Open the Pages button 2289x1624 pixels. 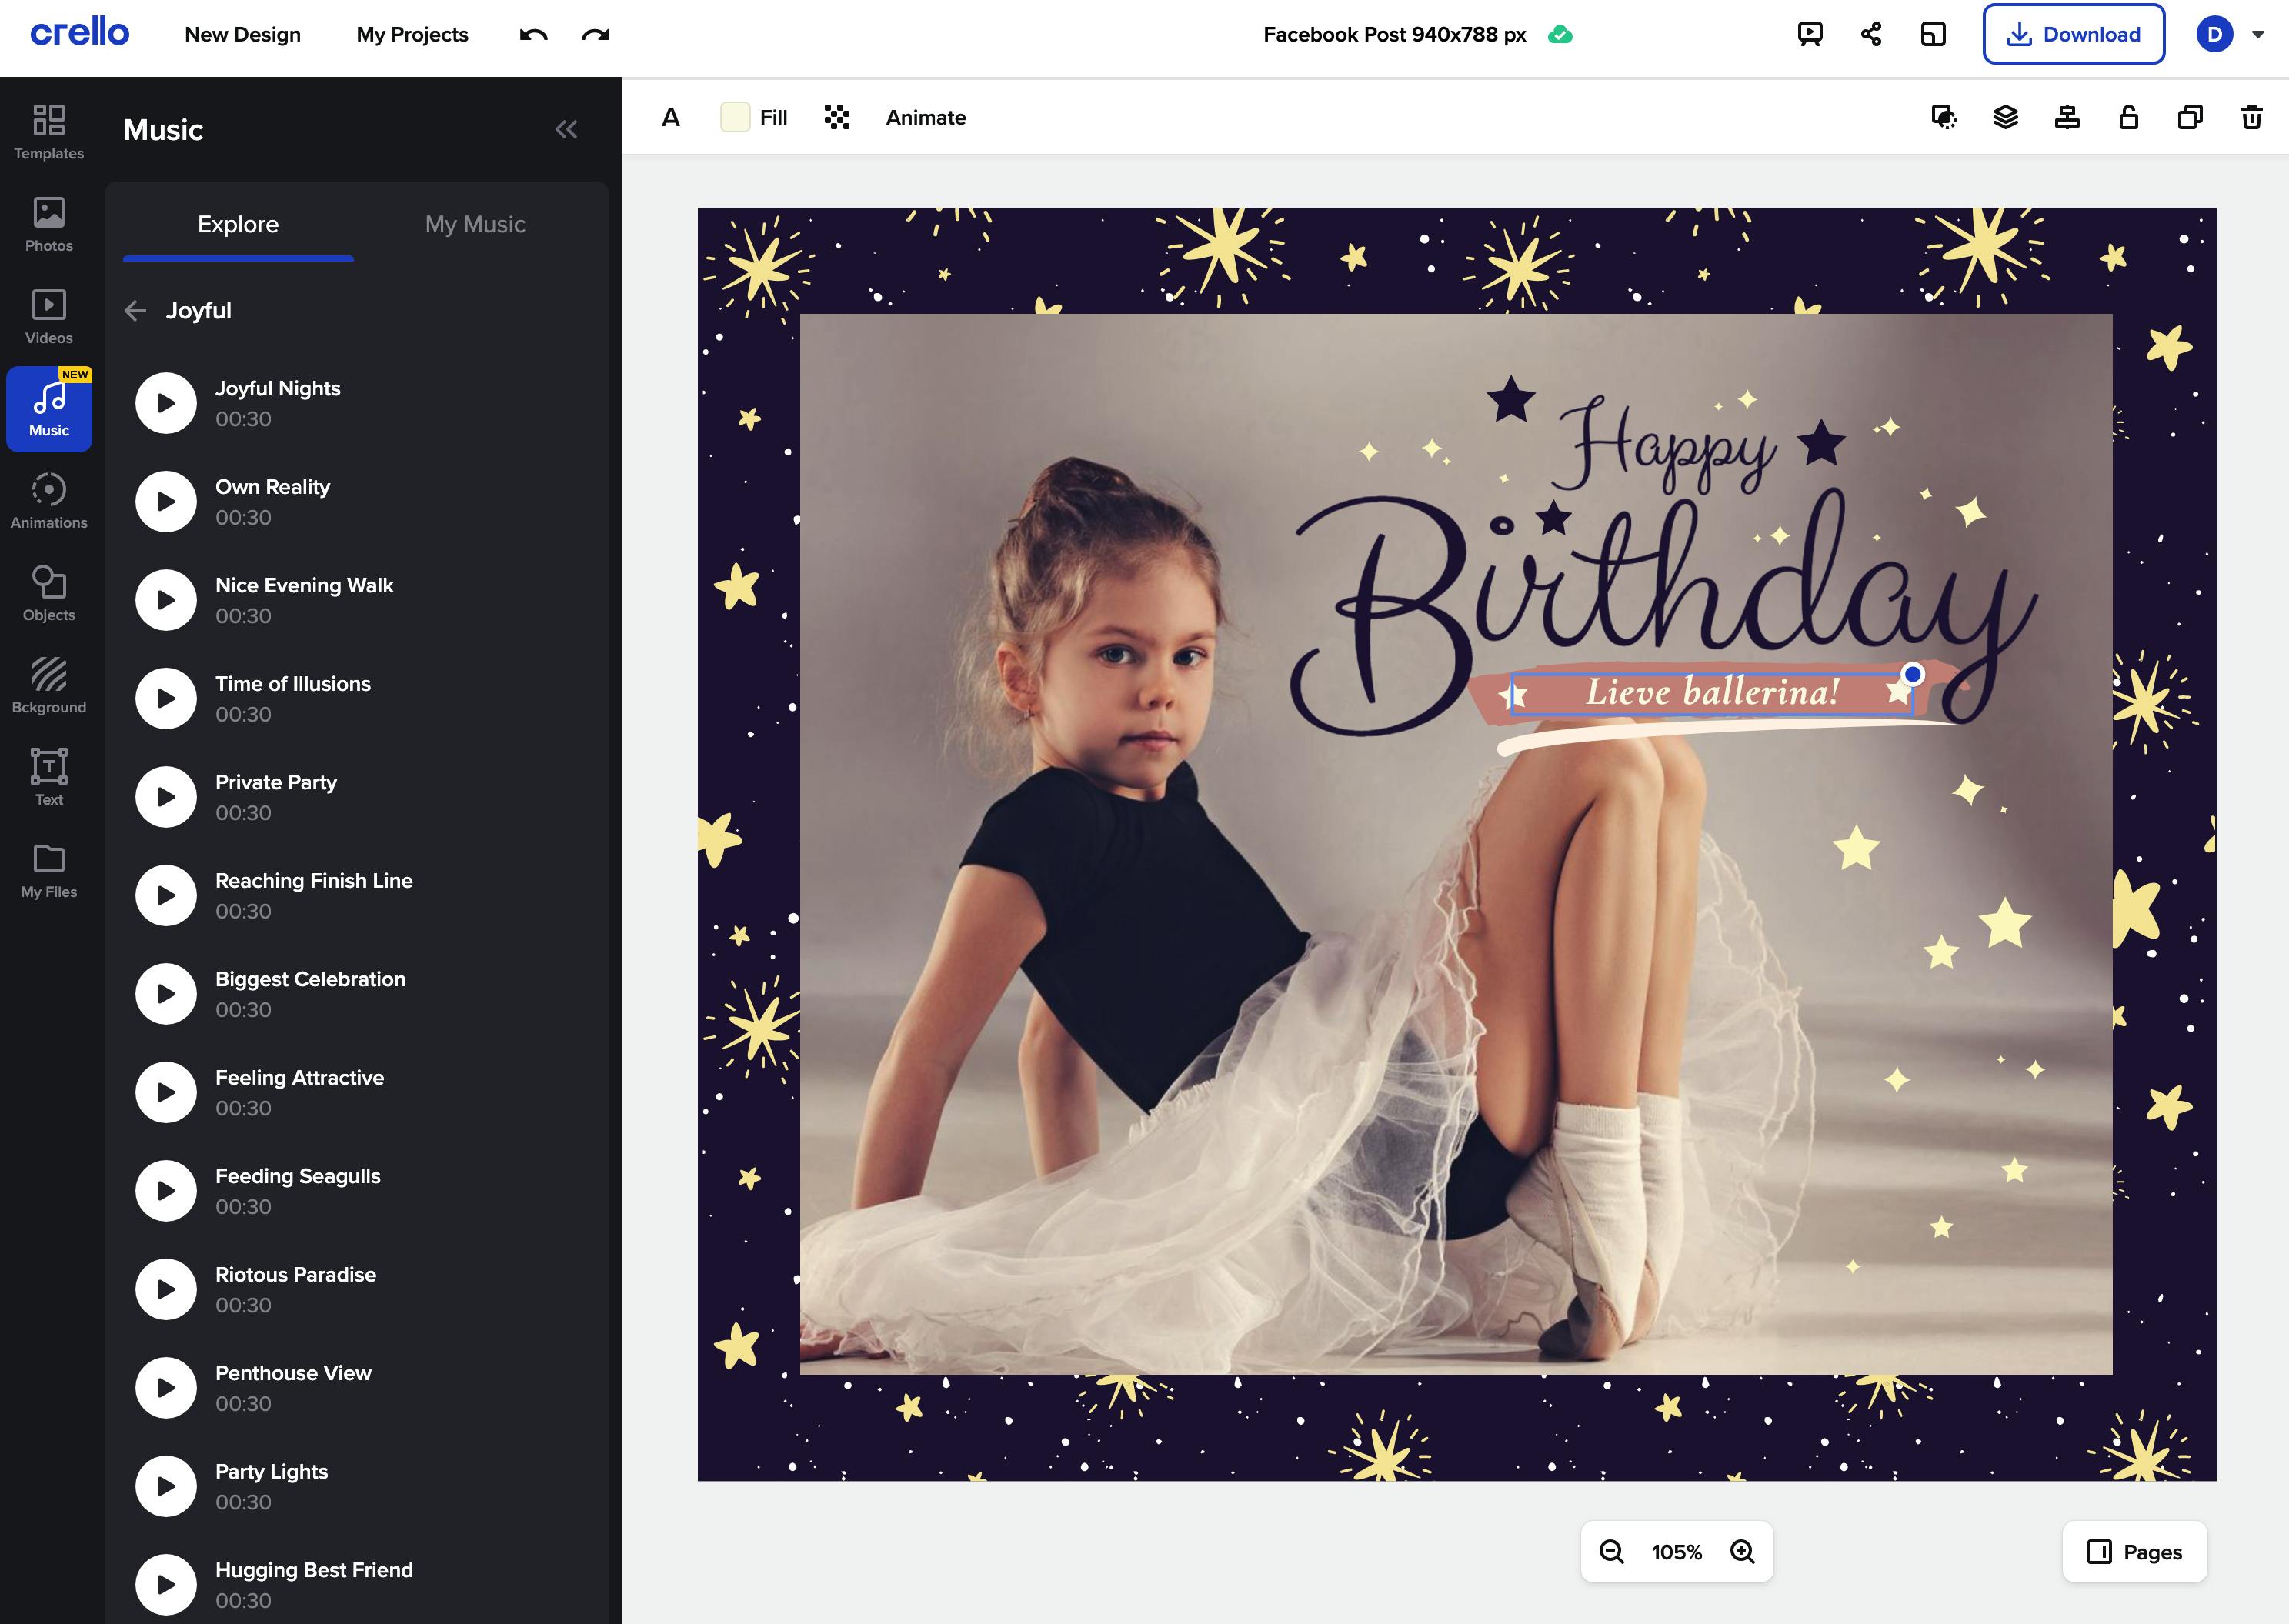pyautogui.click(x=2134, y=1551)
